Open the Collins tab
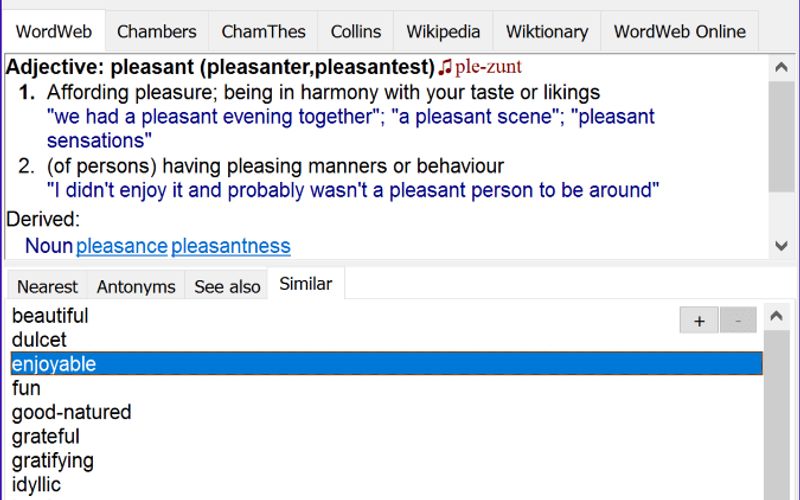 pyautogui.click(x=356, y=31)
